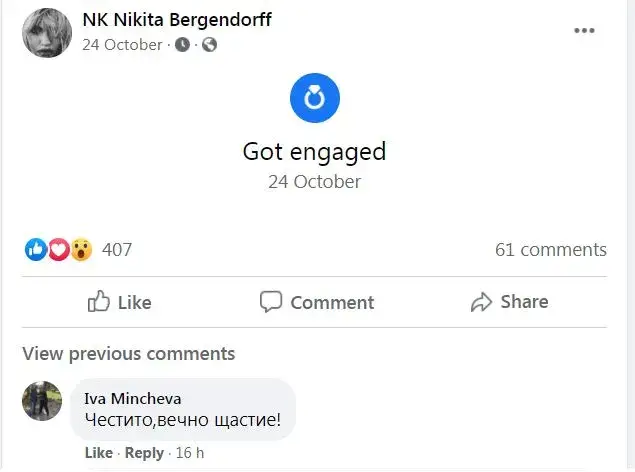Open the three-dot post options menu
Image resolution: width=635 pixels, height=472 pixels.
click(584, 31)
